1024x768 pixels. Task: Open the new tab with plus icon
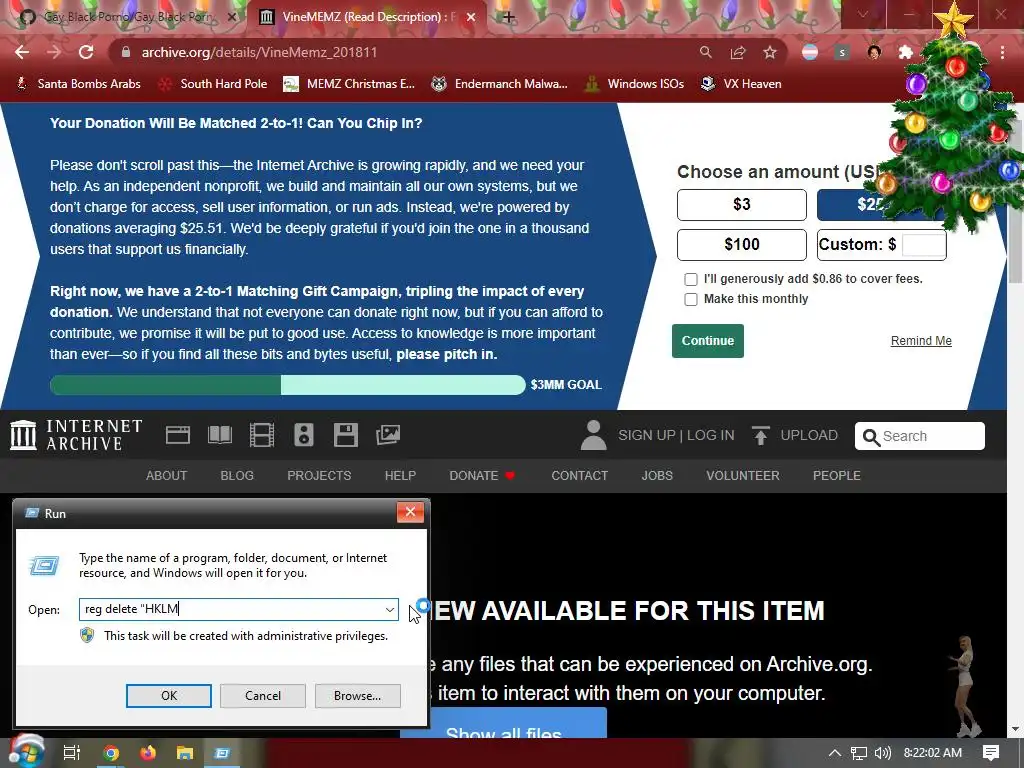tap(509, 17)
